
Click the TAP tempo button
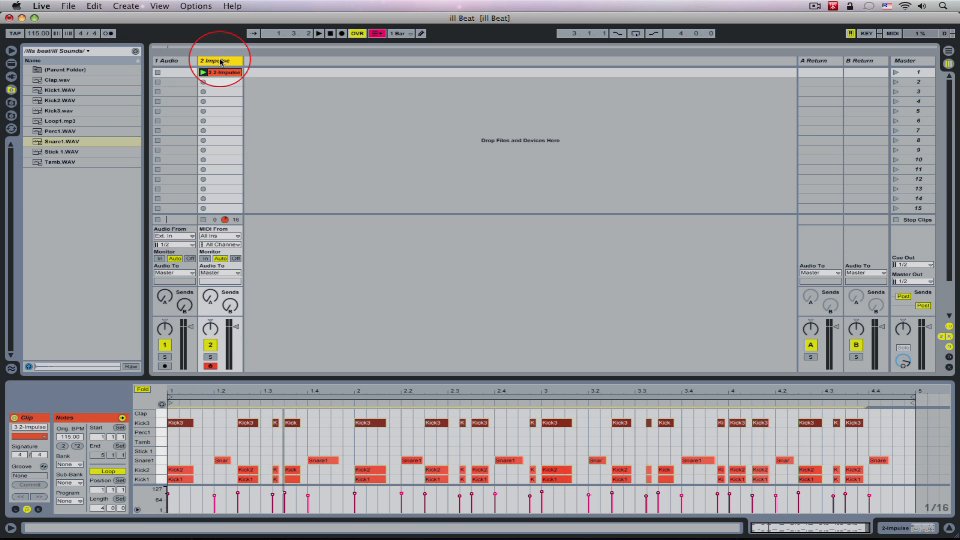[15, 33]
